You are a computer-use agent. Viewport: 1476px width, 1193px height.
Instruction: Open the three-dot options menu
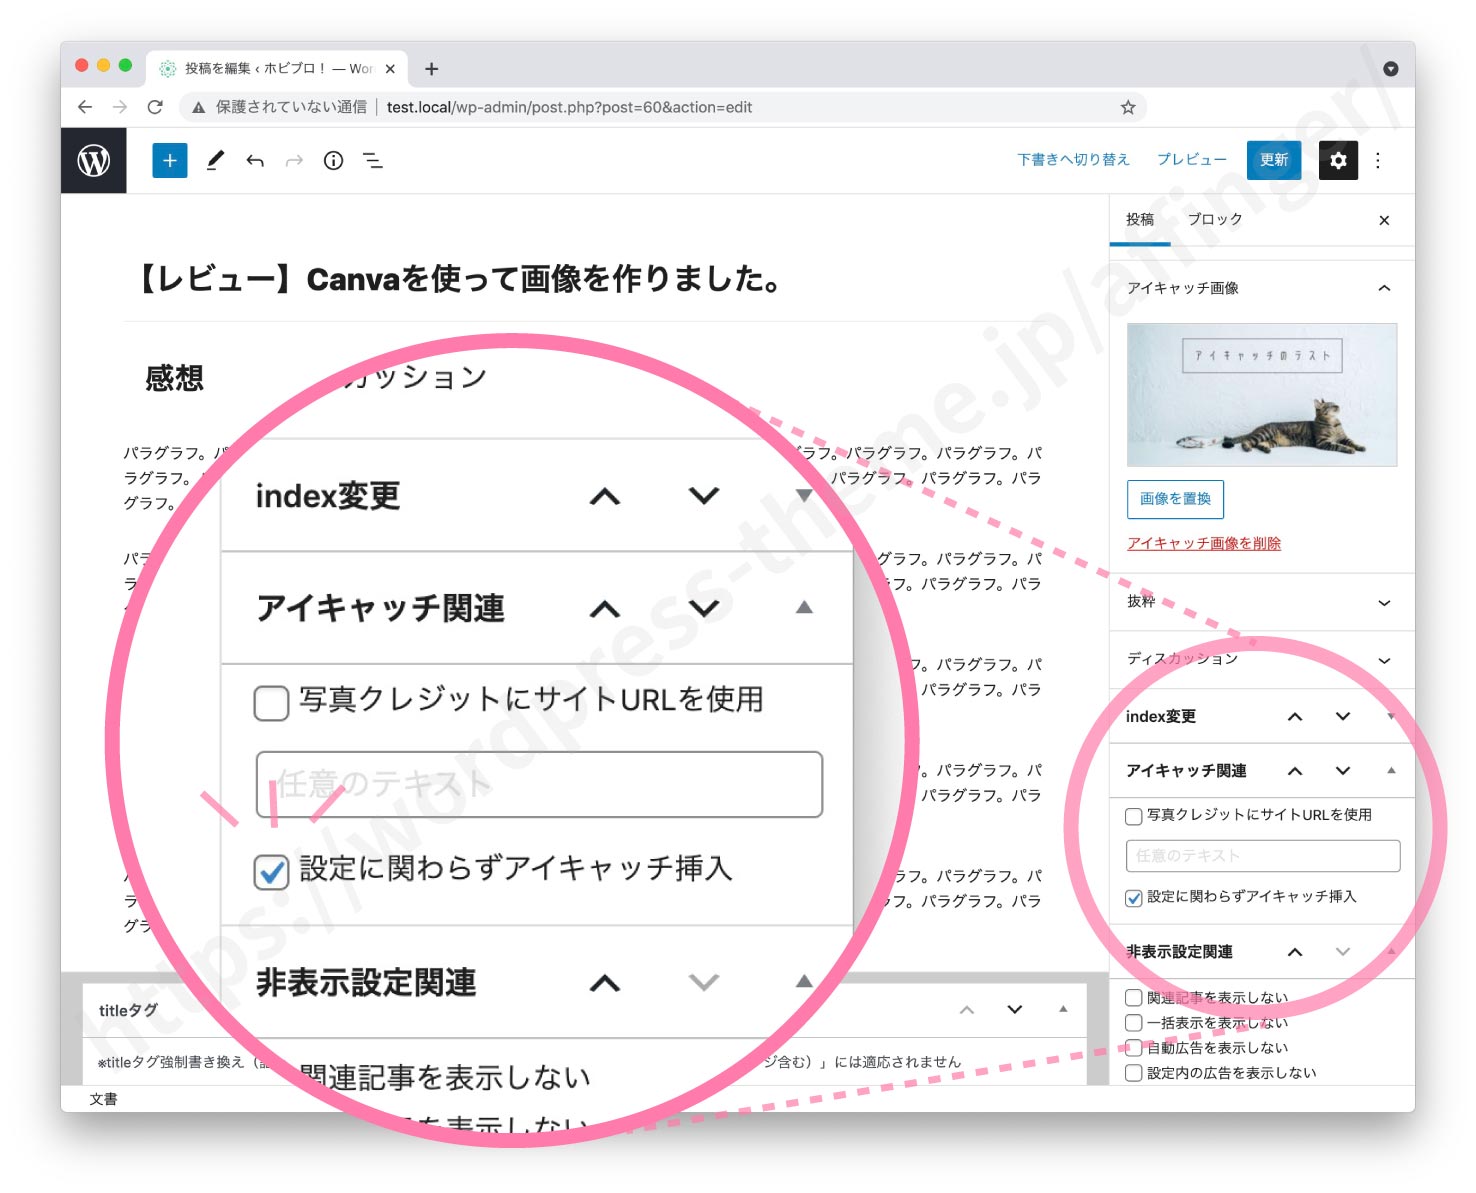pyautogui.click(x=1378, y=160)
